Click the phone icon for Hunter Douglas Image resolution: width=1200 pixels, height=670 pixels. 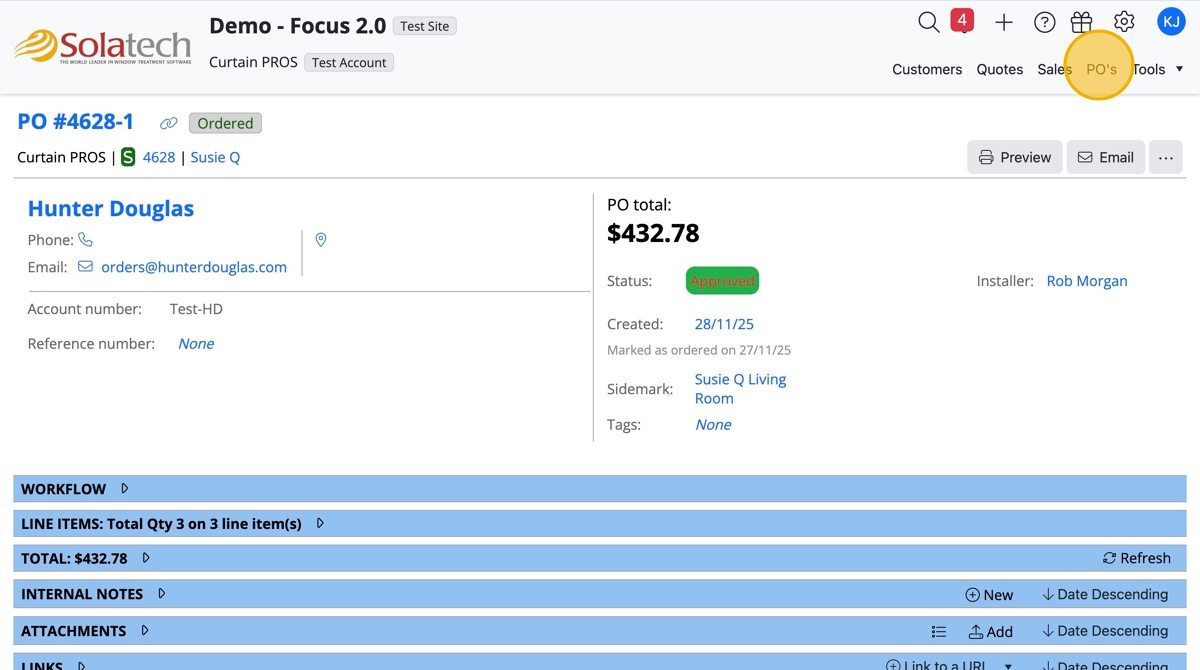[x=86, y=240]
